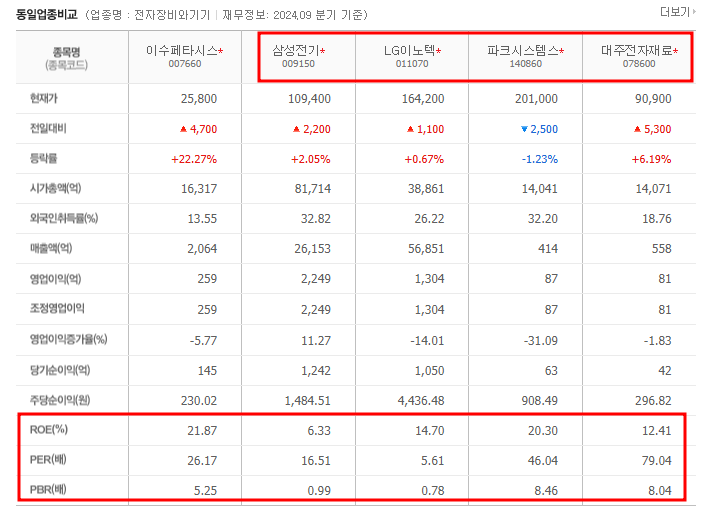Select profit growth value 11.27

[x=316, y=341]
